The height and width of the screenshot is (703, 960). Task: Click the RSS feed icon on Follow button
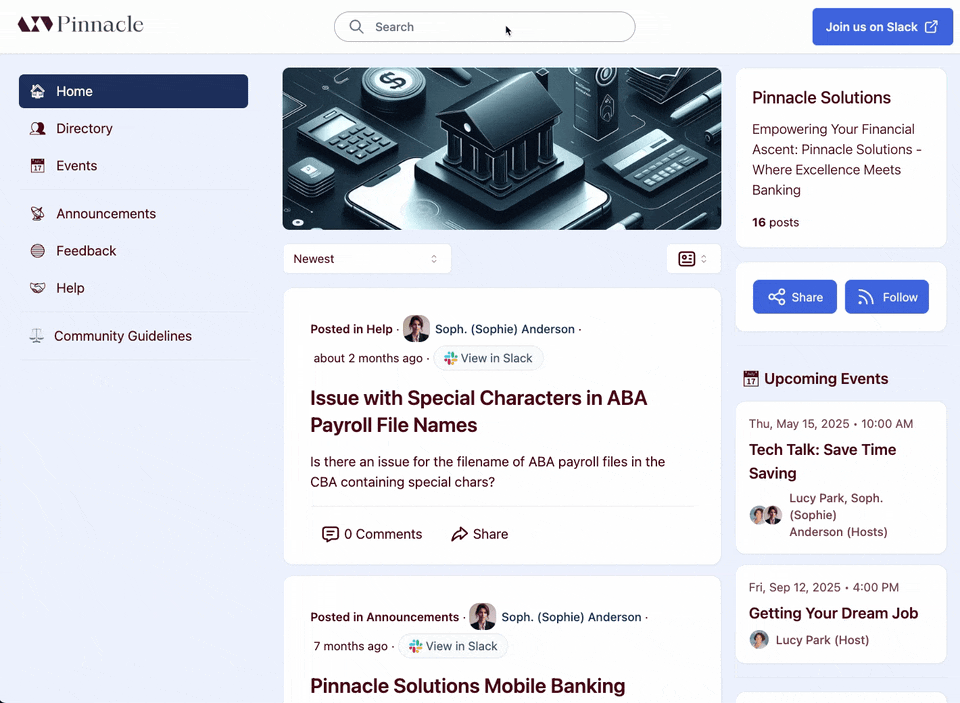[x=866, y=297]
